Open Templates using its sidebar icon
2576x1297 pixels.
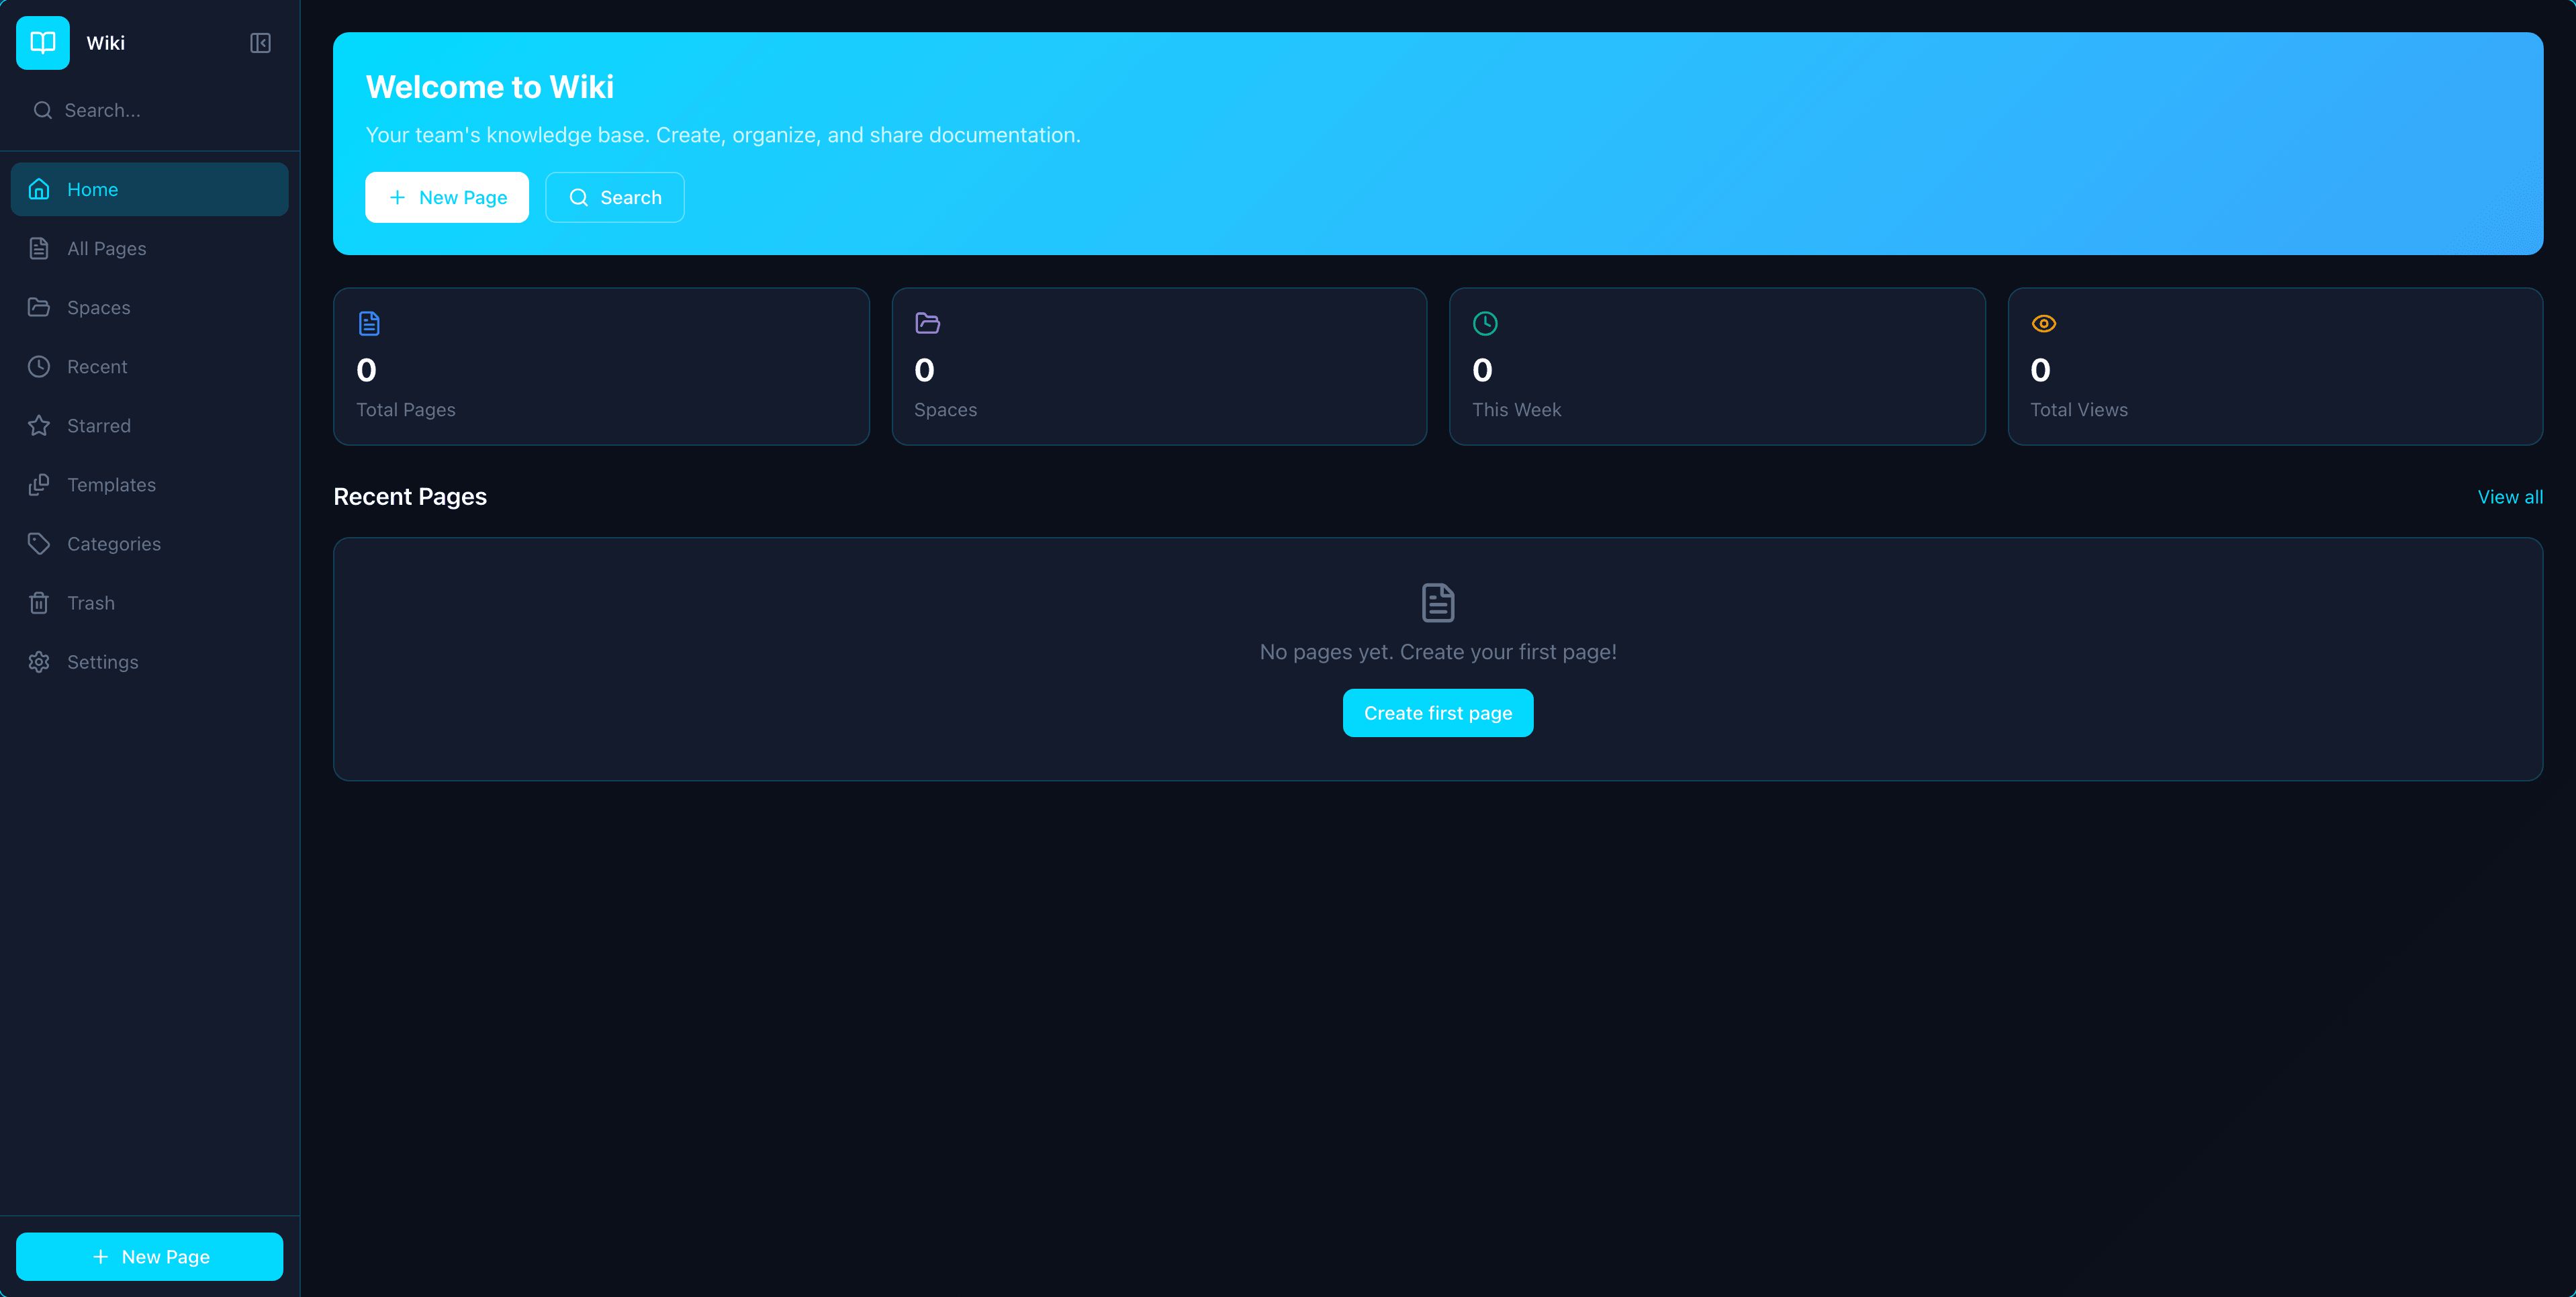click(39, 484)
